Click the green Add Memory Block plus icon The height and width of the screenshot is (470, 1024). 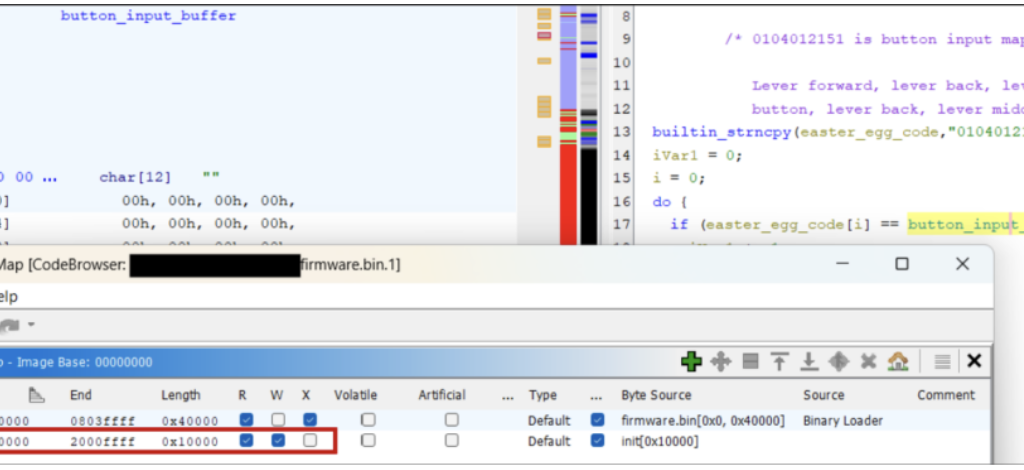click(691, 361)
